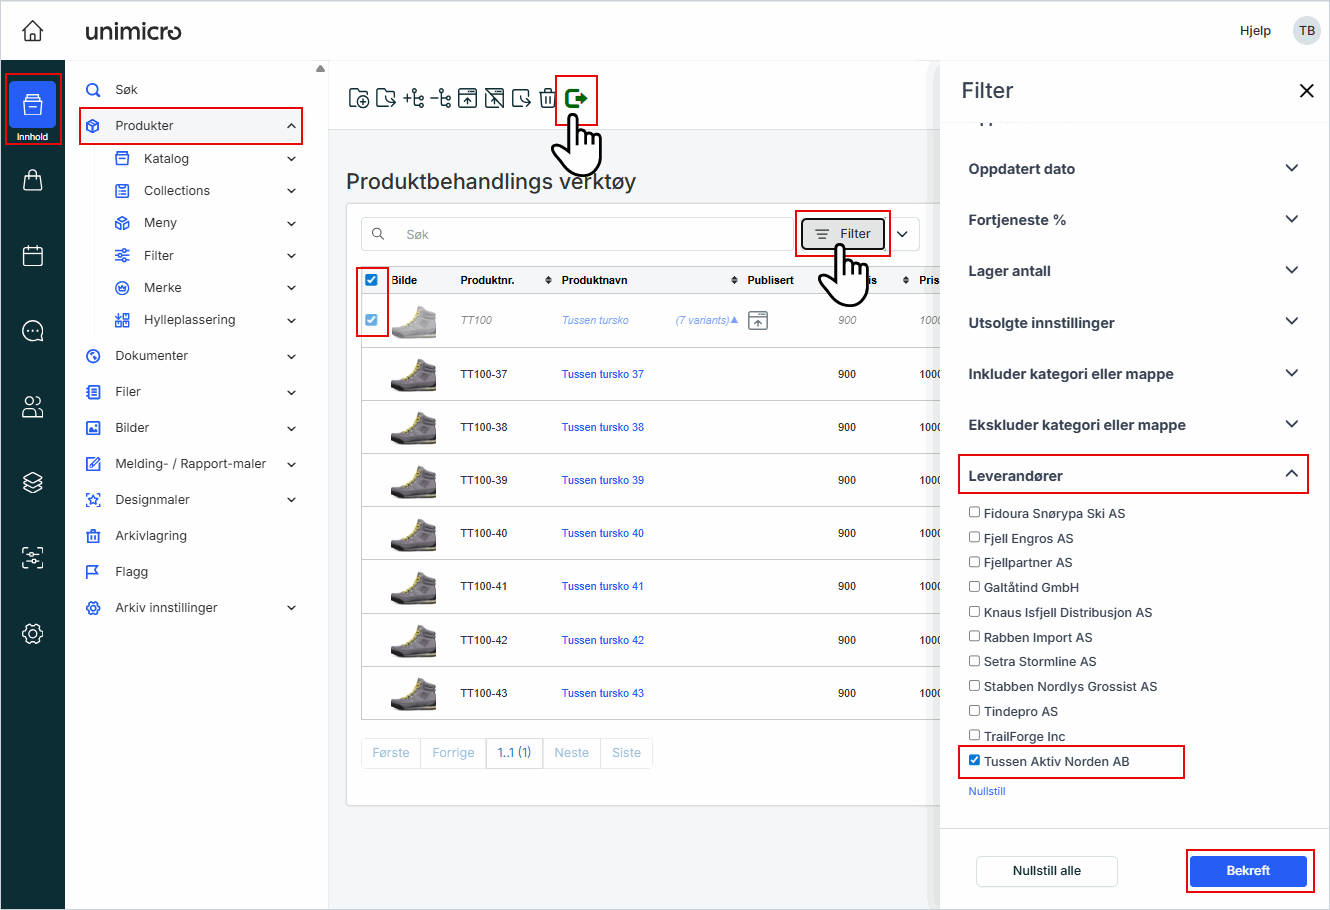Open the stacked layers section in the left rail
The height and width of the screenshot is (910, 1330).
coord(33,482)
